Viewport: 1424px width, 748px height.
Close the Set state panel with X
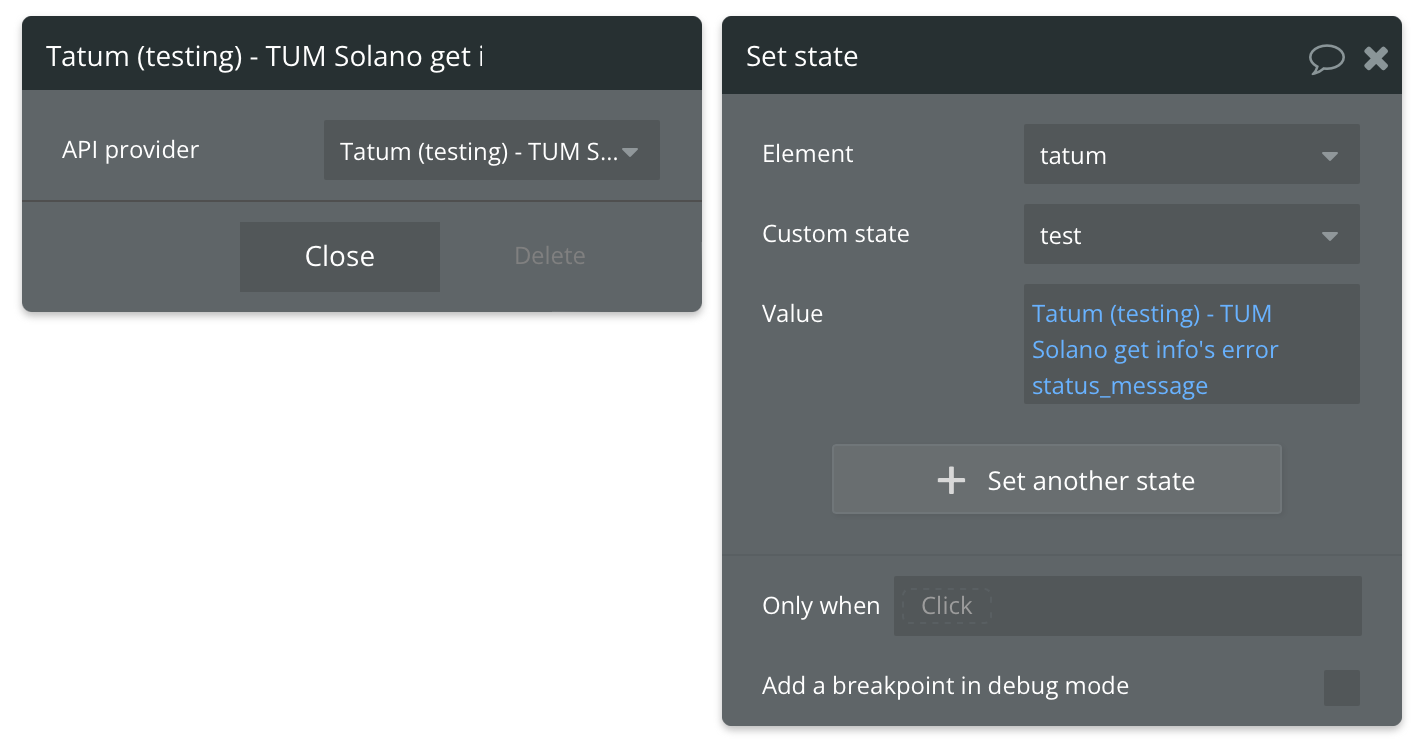(x=1376, y=58)
